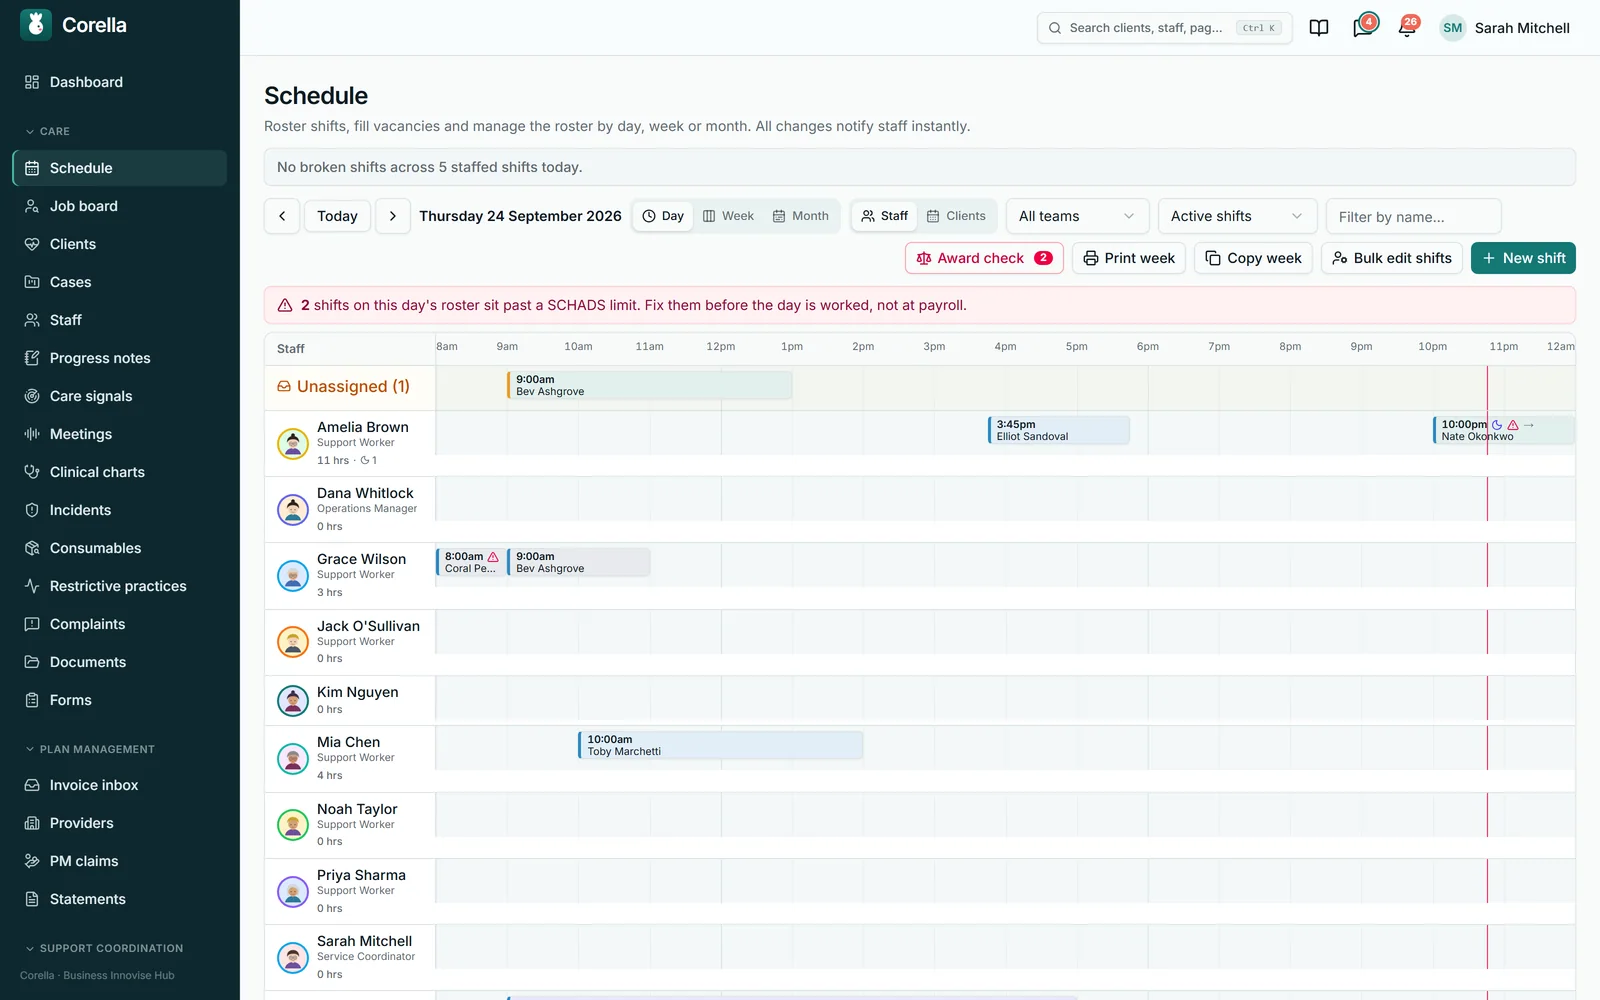The width and height of the screenshot is (1600, 1000).
Task: Open Restrictive practices in sidebar
Action: coord(119,586)
